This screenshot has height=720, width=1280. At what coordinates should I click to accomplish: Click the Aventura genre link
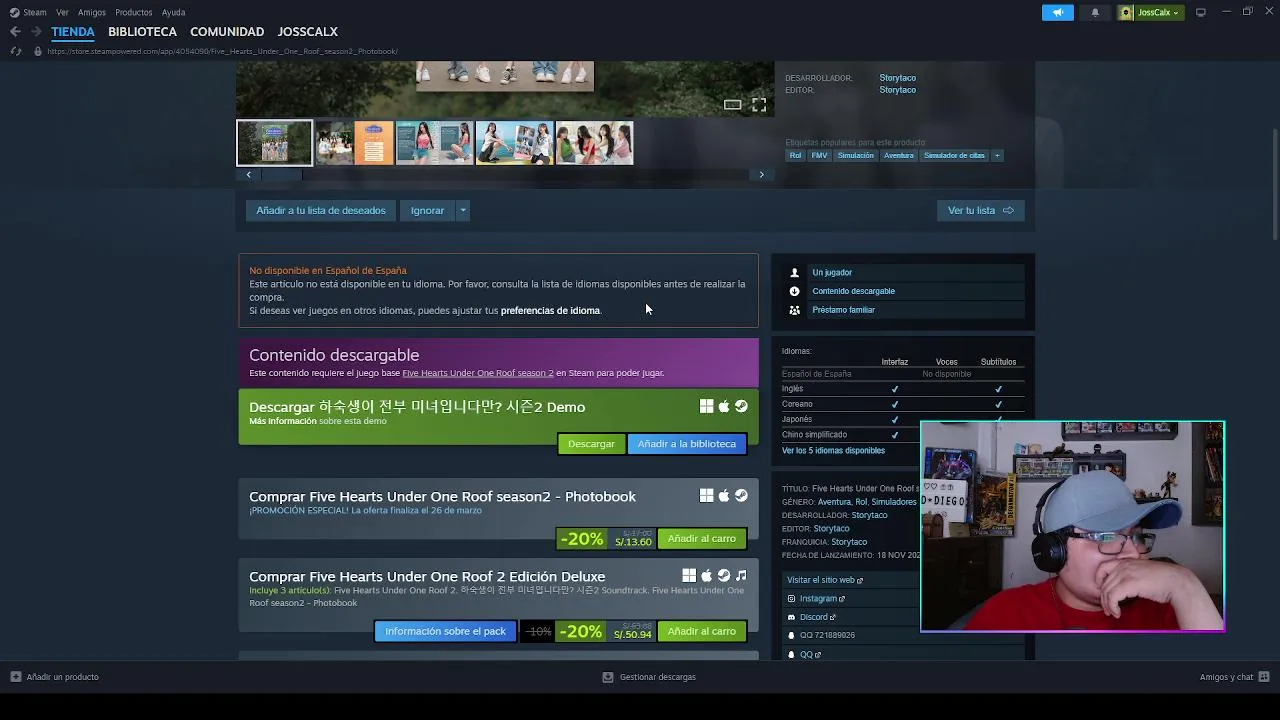click(834, 502)
